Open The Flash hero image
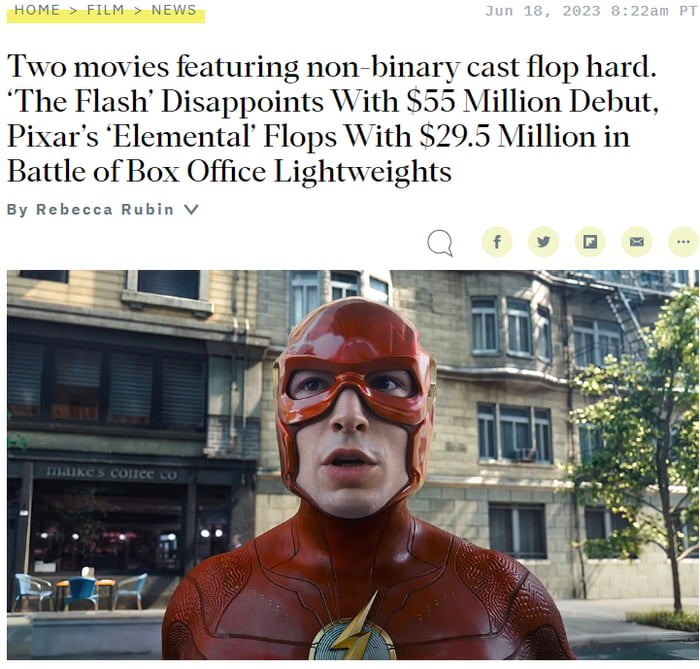This screenshot has width=700, height=669. (353, 465)
